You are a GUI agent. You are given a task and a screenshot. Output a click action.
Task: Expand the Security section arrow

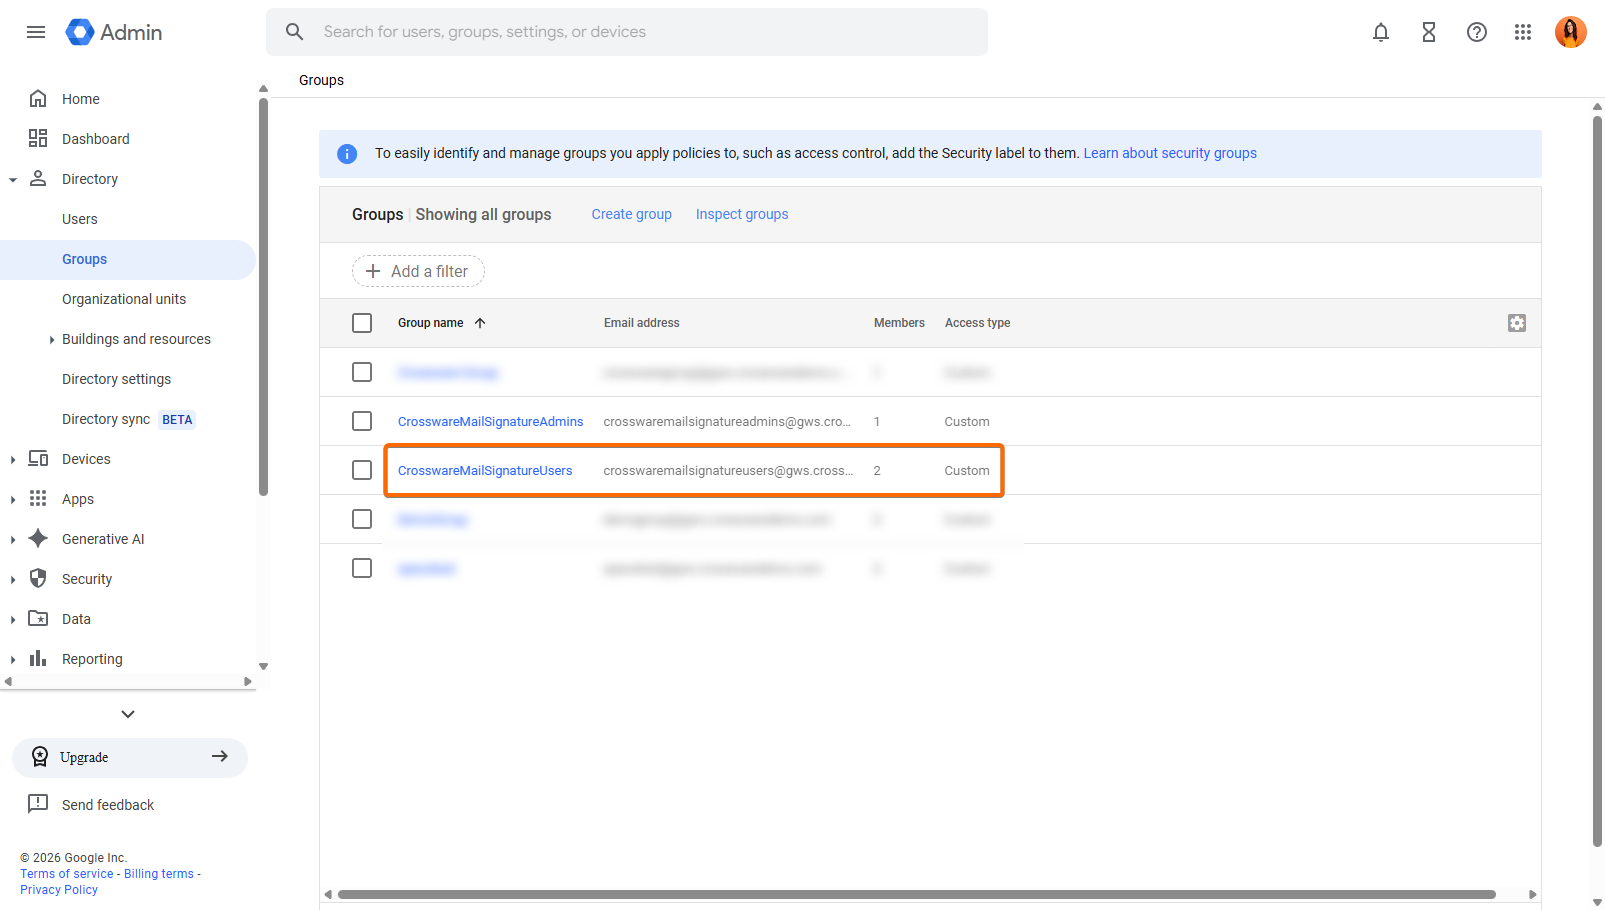[x=13, y=580]
